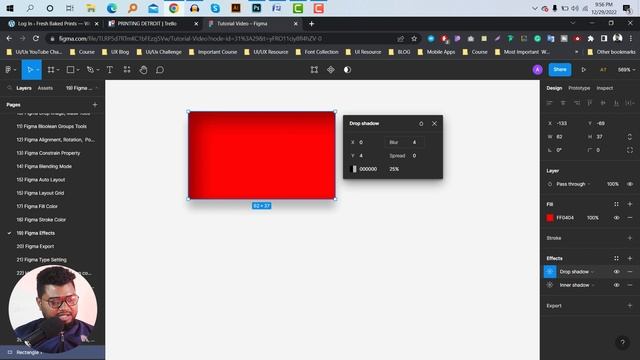
Task: Remove the Inner shadow effect
Action: click(630, 285)
